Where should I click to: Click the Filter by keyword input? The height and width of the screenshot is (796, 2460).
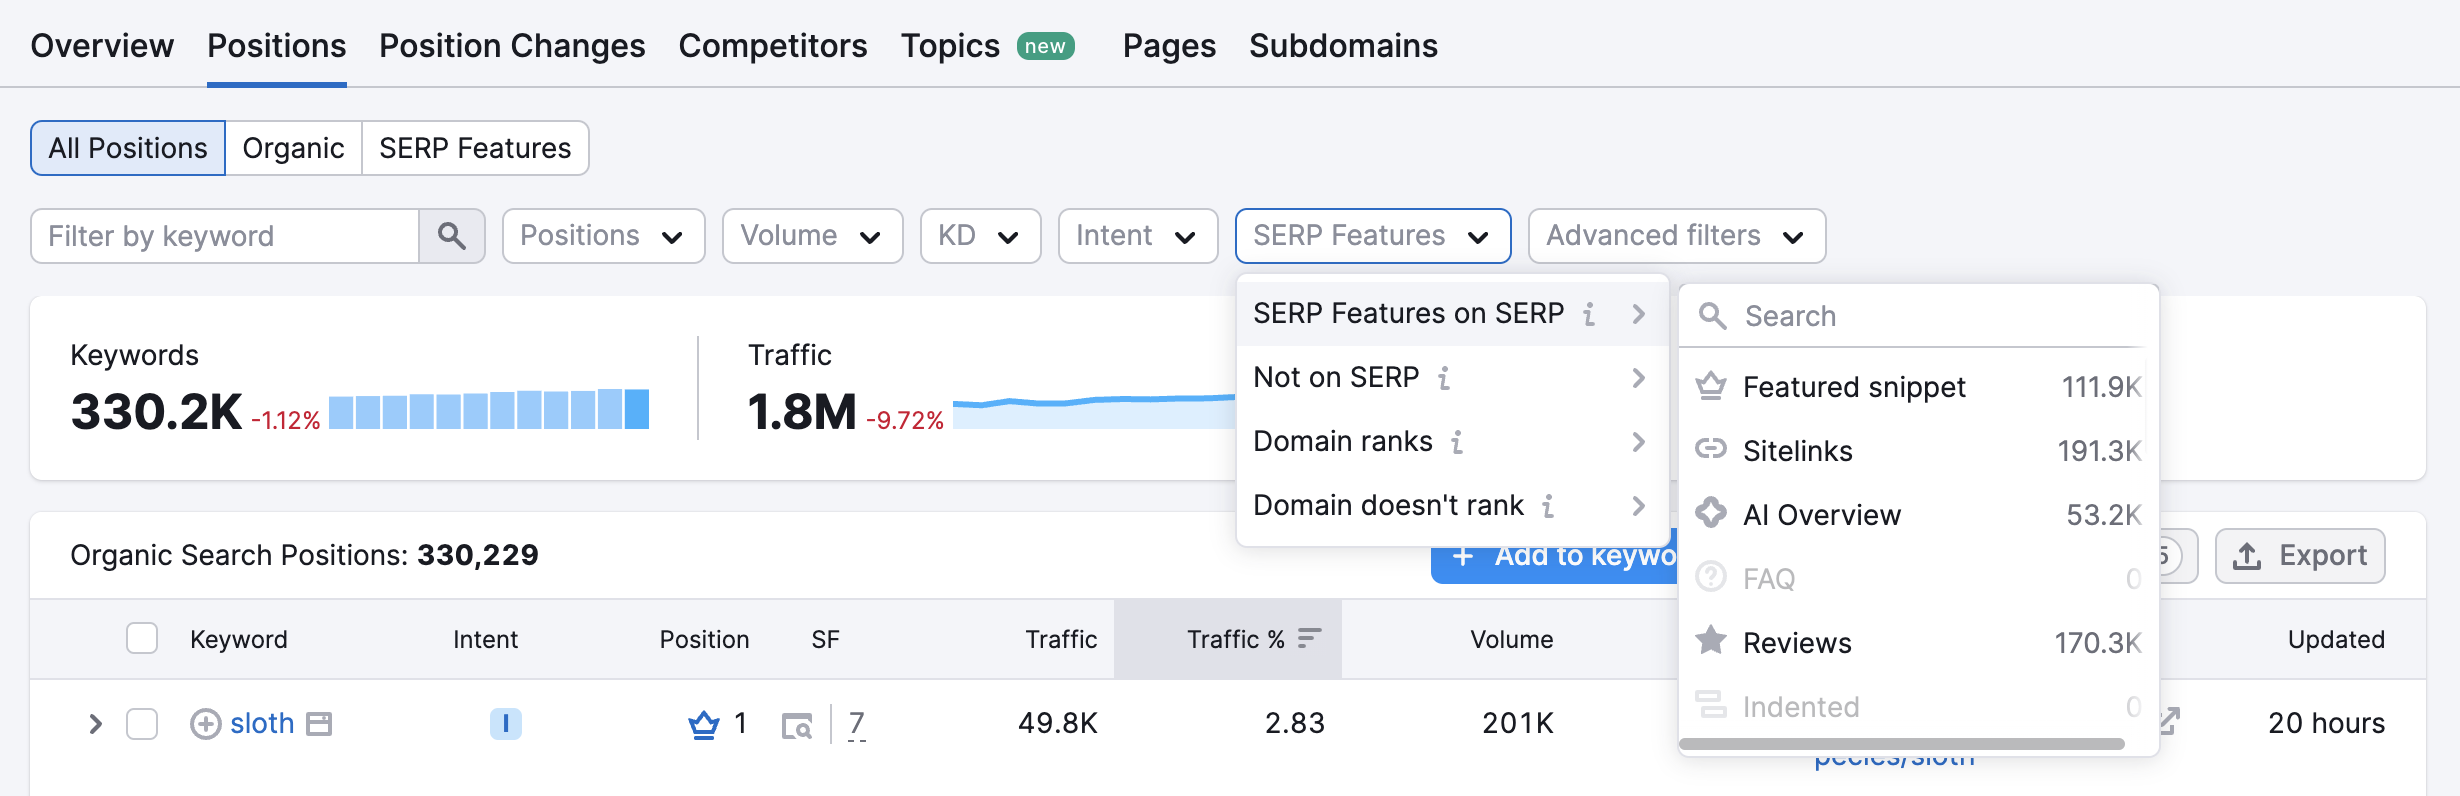[225, 236]
